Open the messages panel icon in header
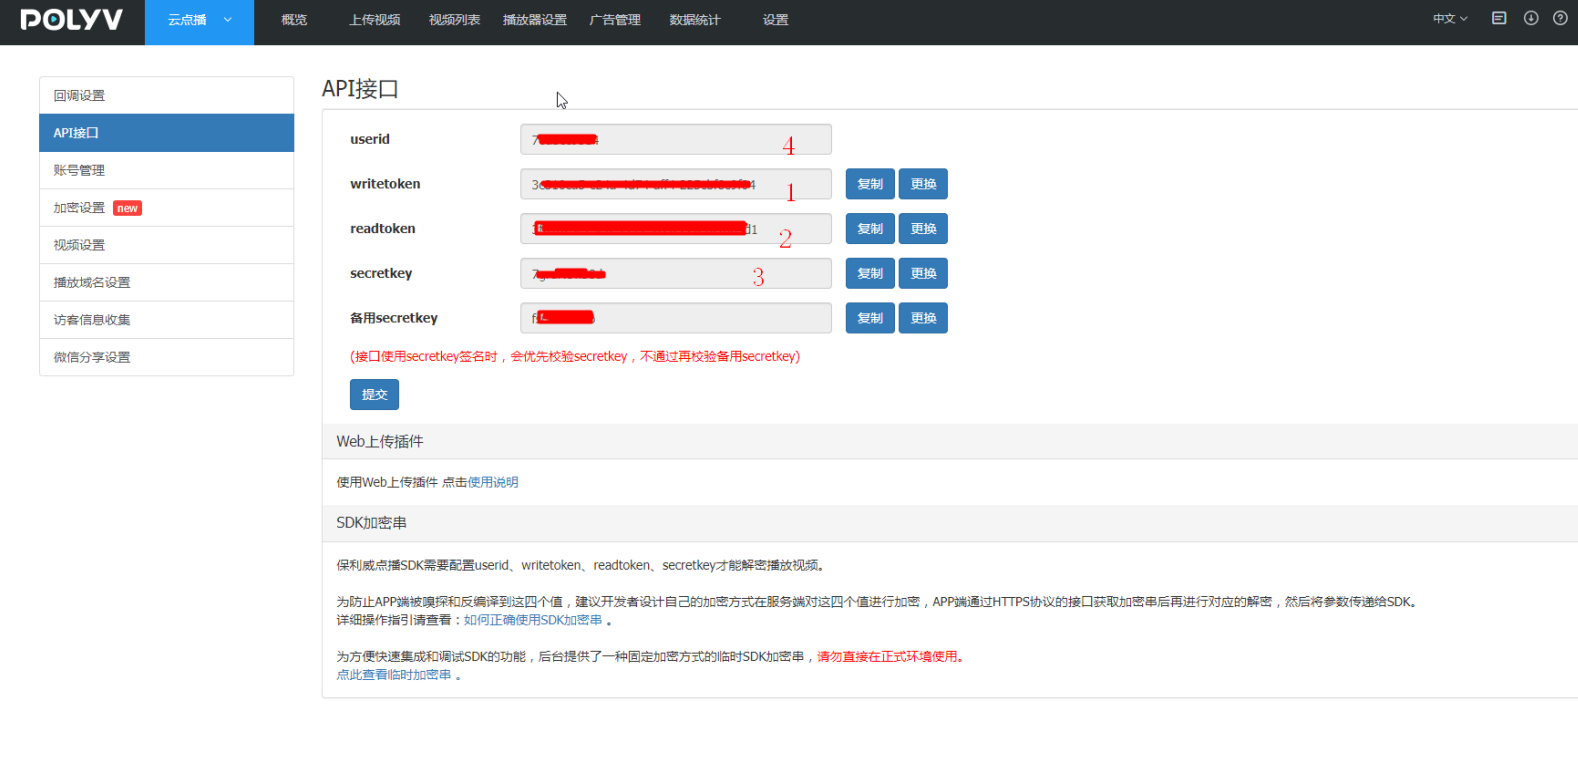Screen dimensions: 1578x762 pos(1498,18)
